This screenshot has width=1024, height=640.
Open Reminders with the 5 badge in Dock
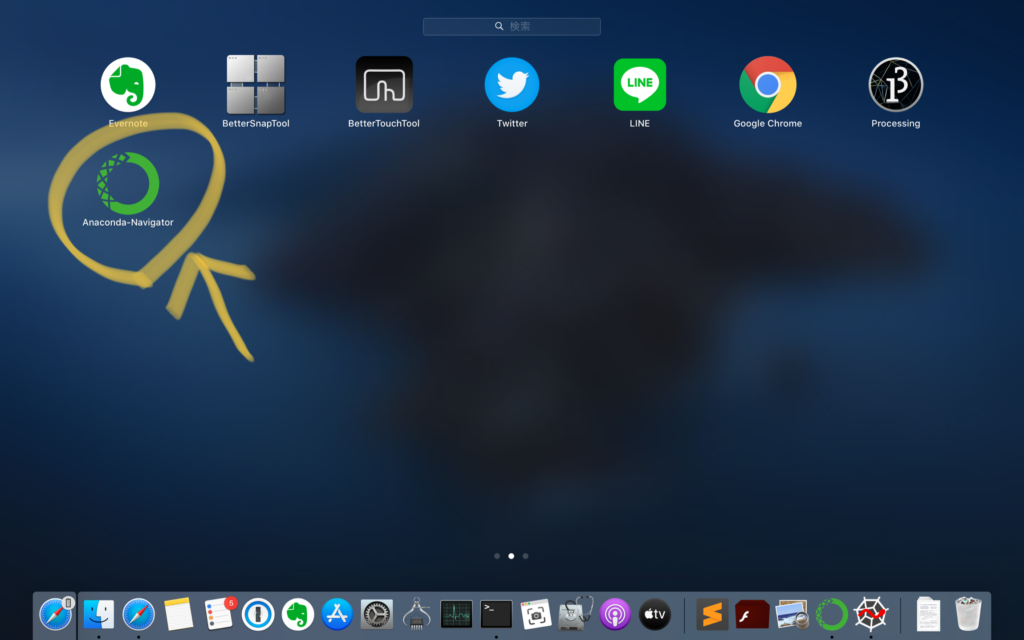click(x=218, y=613)
